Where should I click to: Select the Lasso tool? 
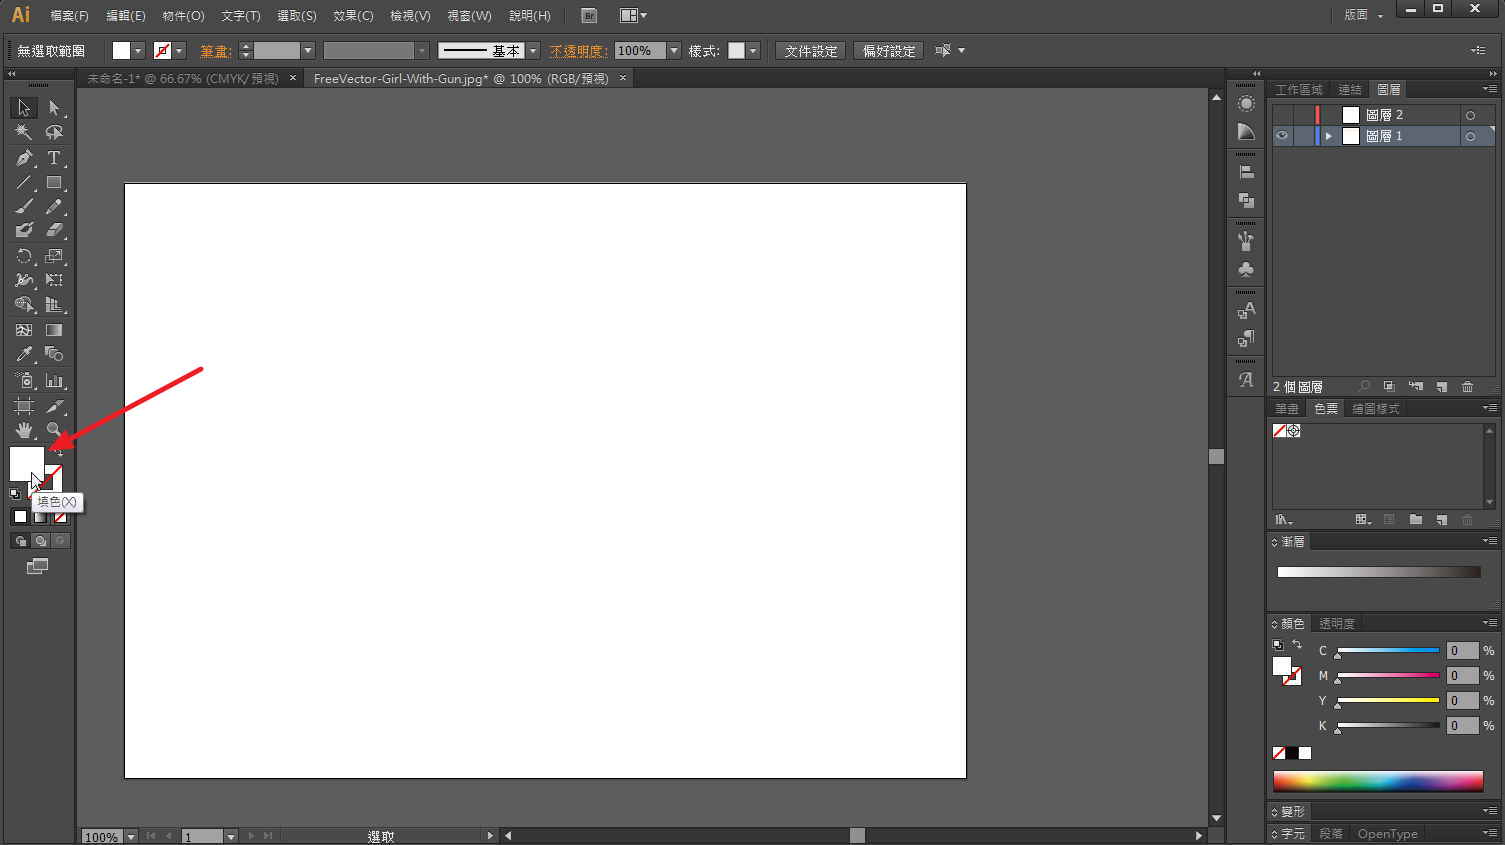[x=54, y=132]
